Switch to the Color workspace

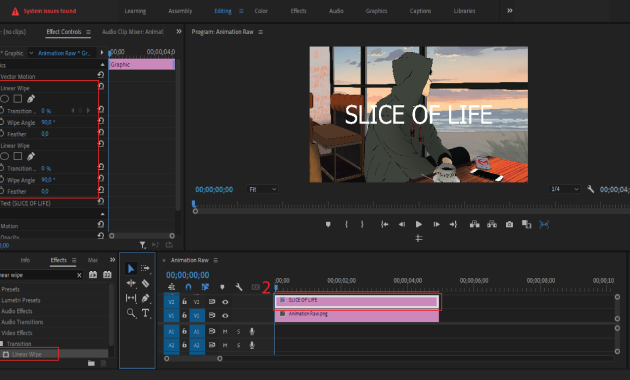[x=261, y=11]
